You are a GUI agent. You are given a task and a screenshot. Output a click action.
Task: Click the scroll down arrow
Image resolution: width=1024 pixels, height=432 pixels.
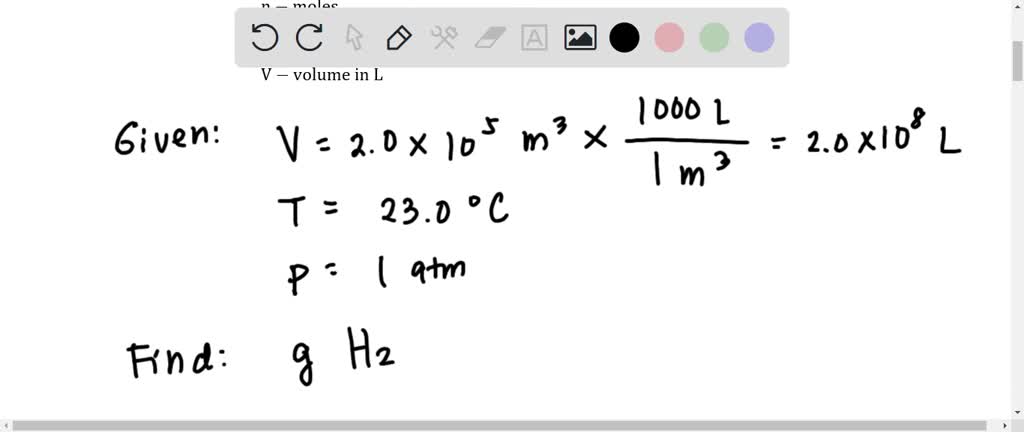point(1017,412)
